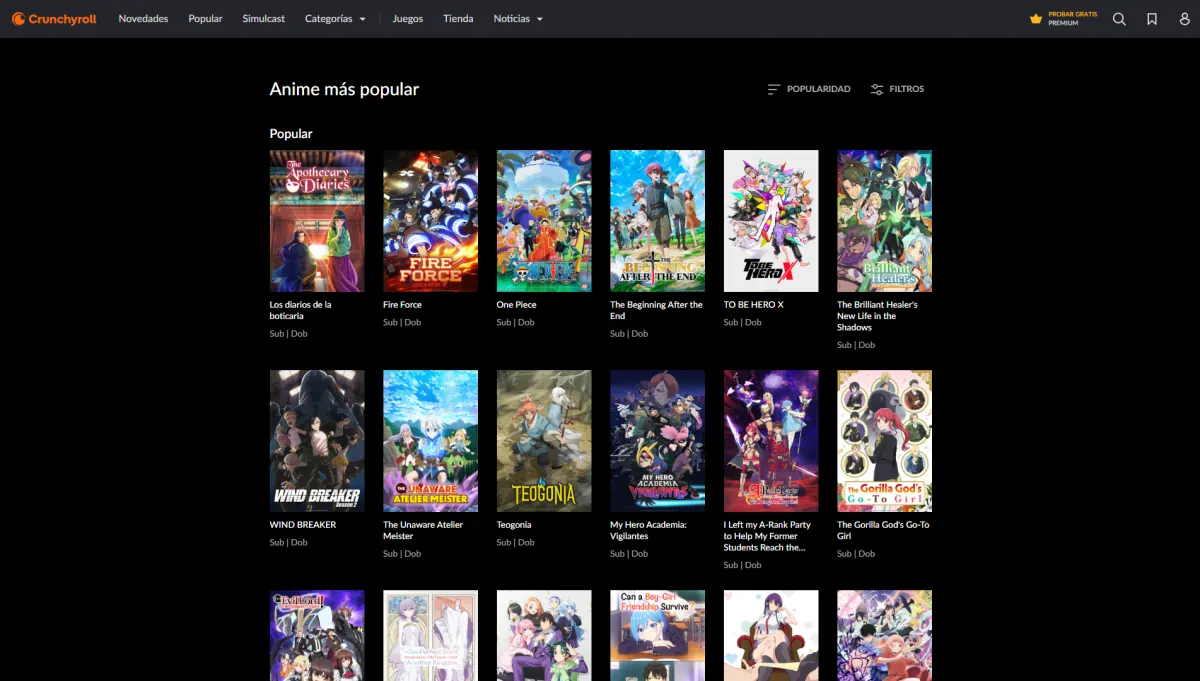Select The Beginning After the End poster
The image size is (1200, 681).
[x=657, y=221]
